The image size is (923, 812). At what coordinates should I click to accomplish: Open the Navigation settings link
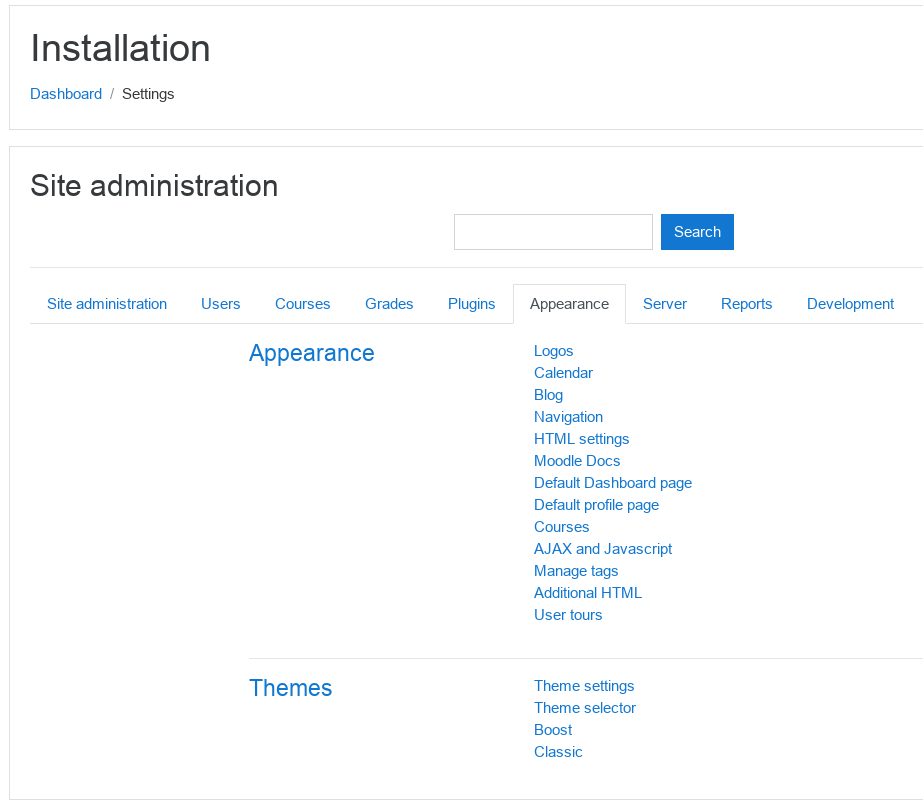click(x=568, y=417)
